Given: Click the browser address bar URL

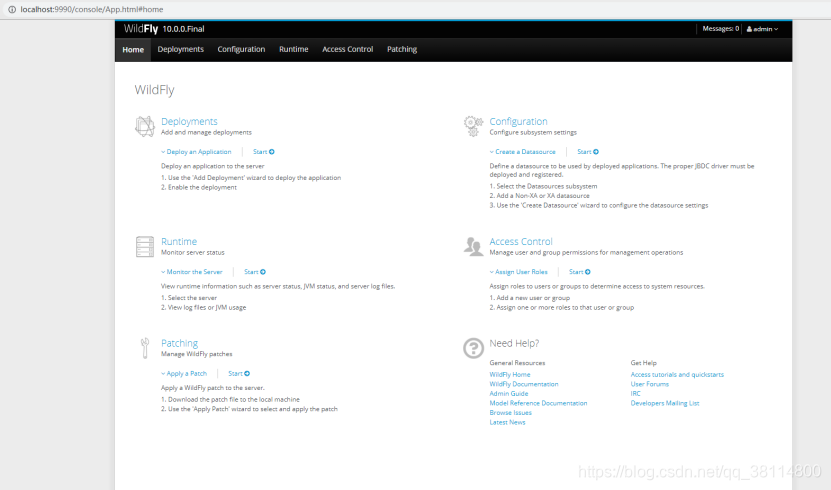Looking at the screenshot, I should point(92,10).
